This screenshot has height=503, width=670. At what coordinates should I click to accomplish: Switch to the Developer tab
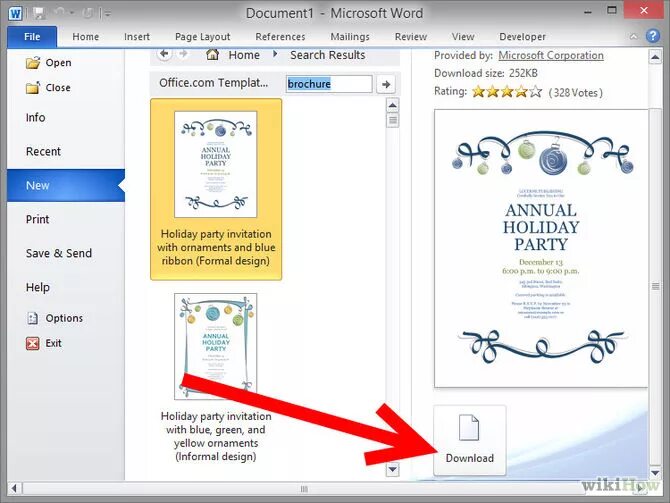click(522, 37)
